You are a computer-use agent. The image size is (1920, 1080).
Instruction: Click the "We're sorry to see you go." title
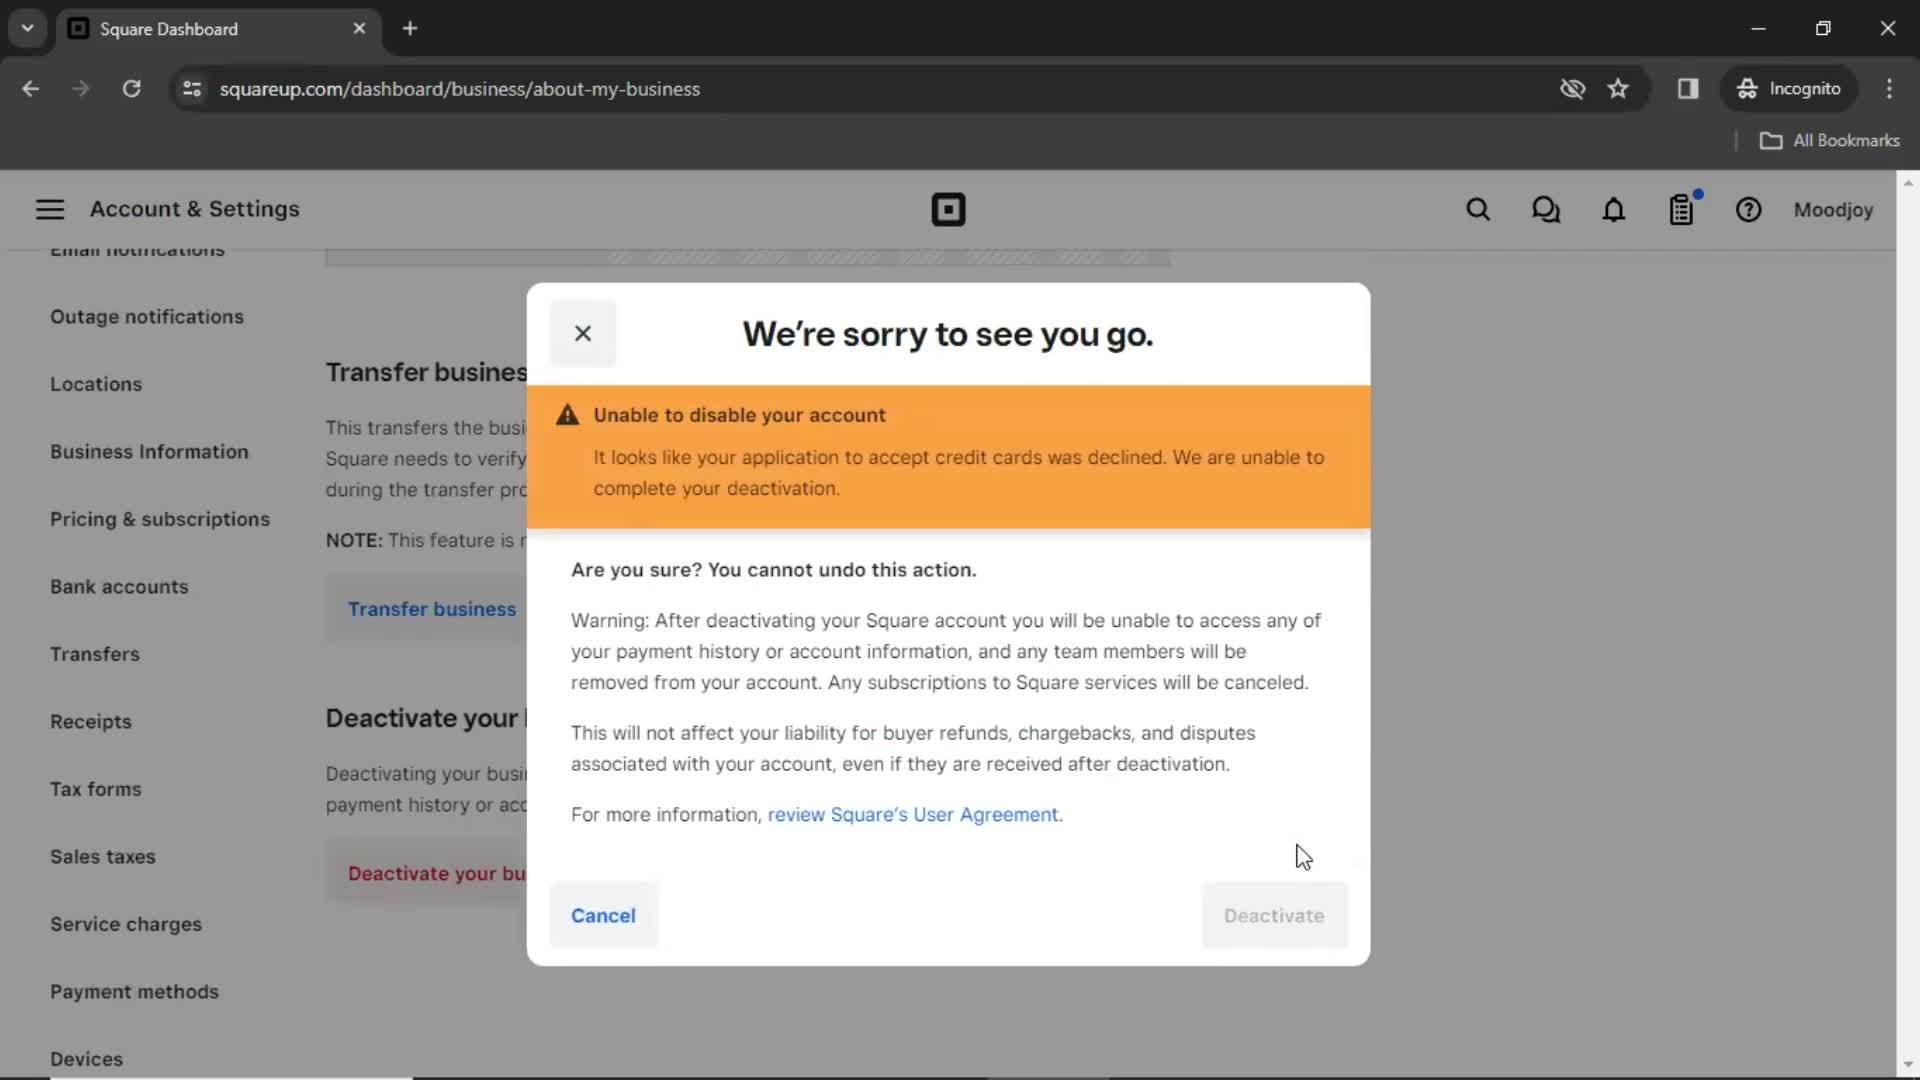(948, 334)
